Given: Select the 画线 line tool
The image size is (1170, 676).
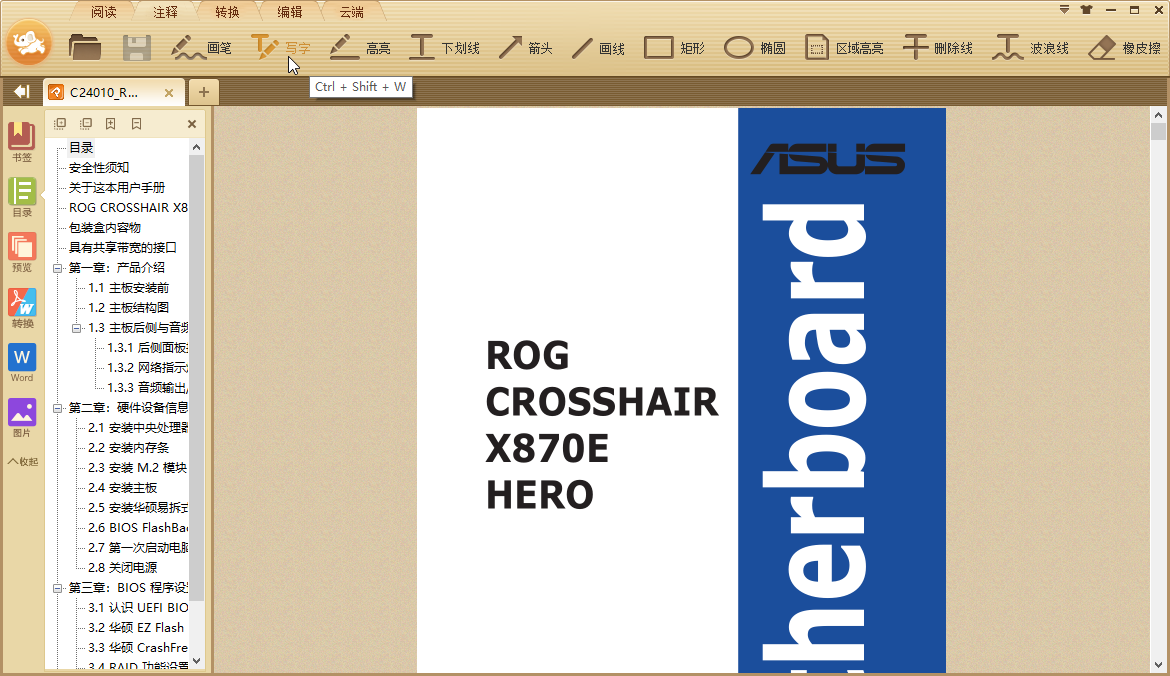Looking at the screenshot, I should pyautogui.click(x=598, y=48).
